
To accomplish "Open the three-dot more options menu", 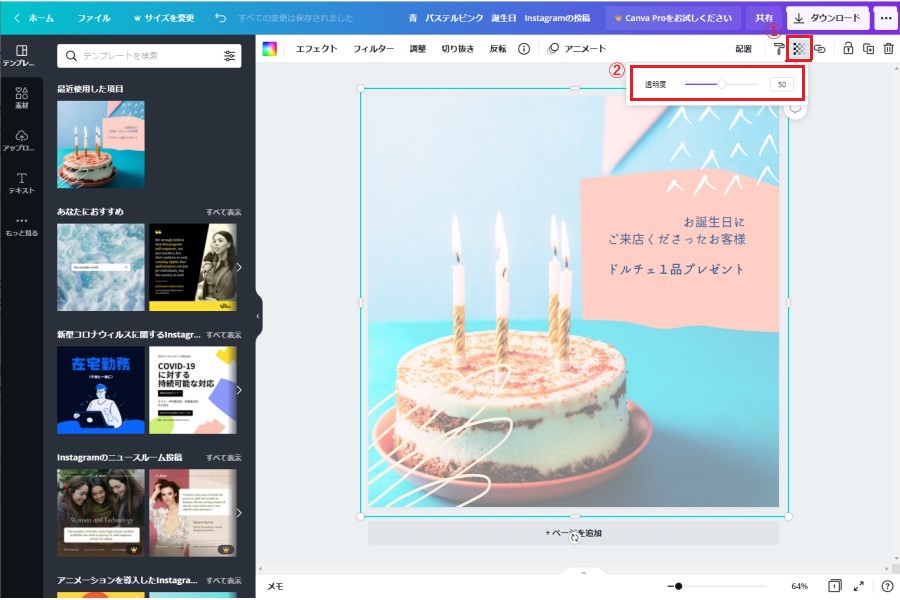I will 885,18.
